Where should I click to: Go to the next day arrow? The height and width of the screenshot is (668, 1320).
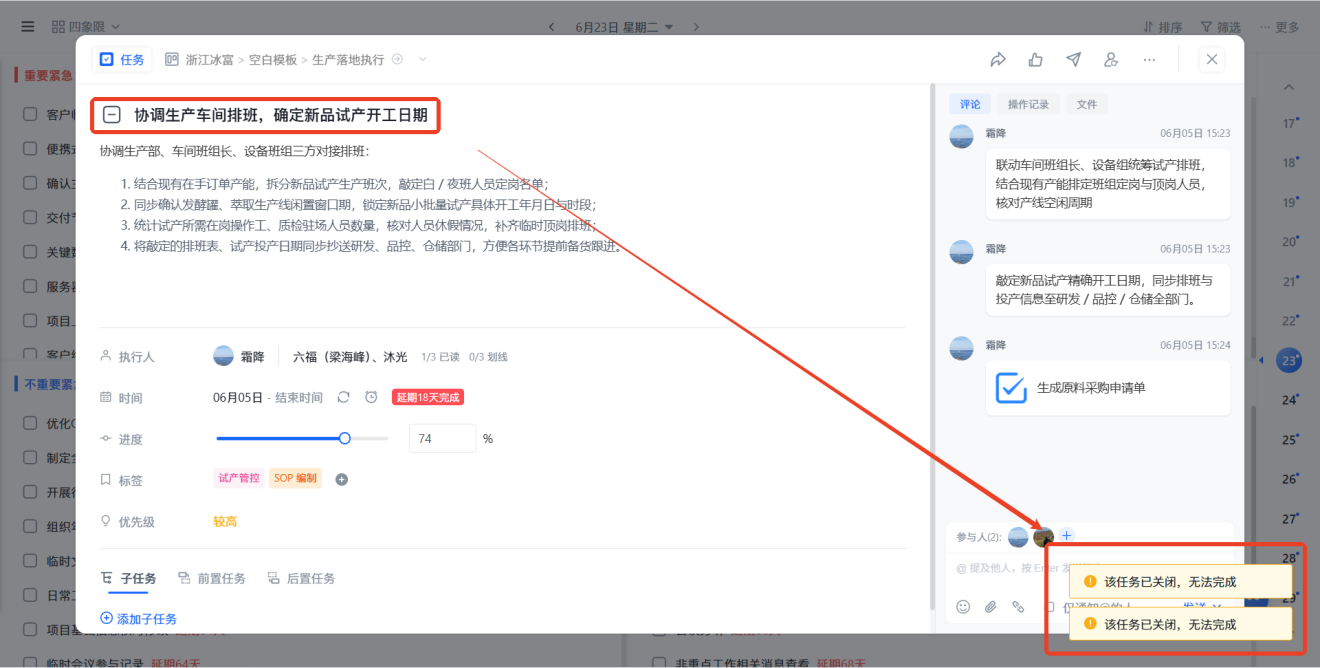point(697,27)
